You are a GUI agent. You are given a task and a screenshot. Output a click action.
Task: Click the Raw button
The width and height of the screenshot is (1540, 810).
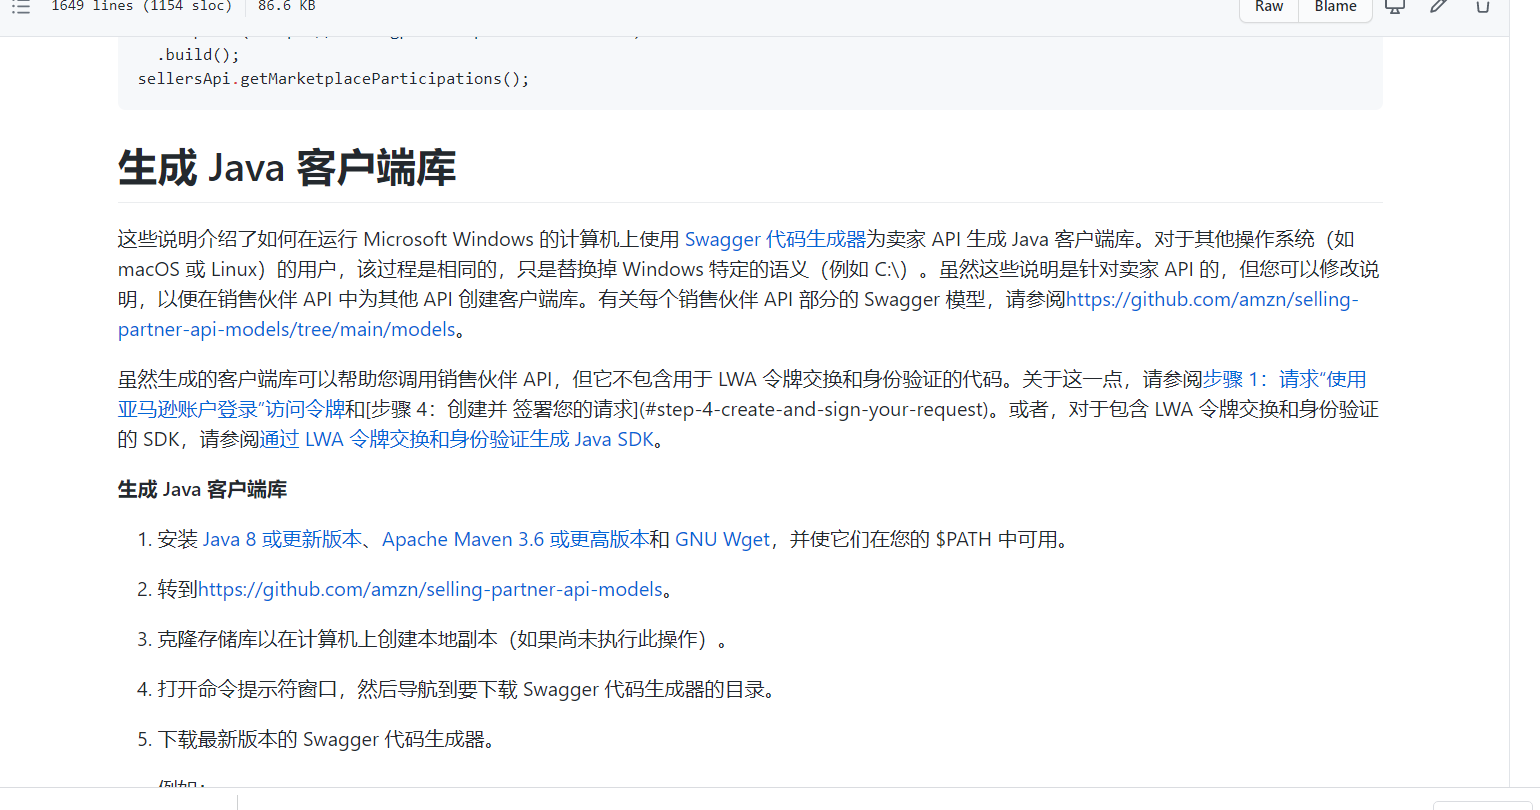1267,7
